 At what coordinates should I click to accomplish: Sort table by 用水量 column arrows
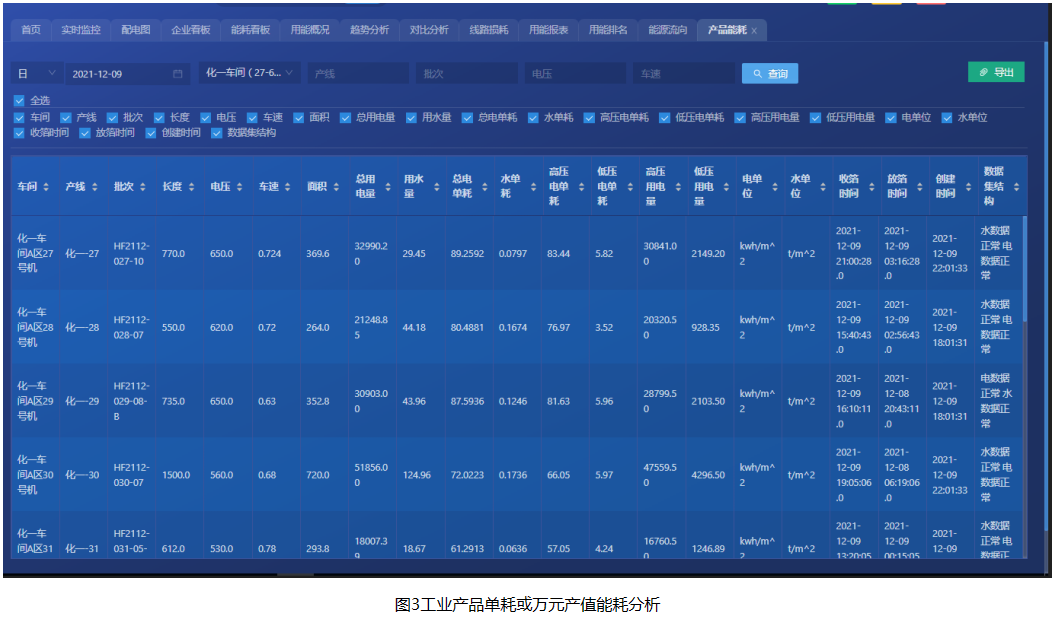[x=436, y=187]
